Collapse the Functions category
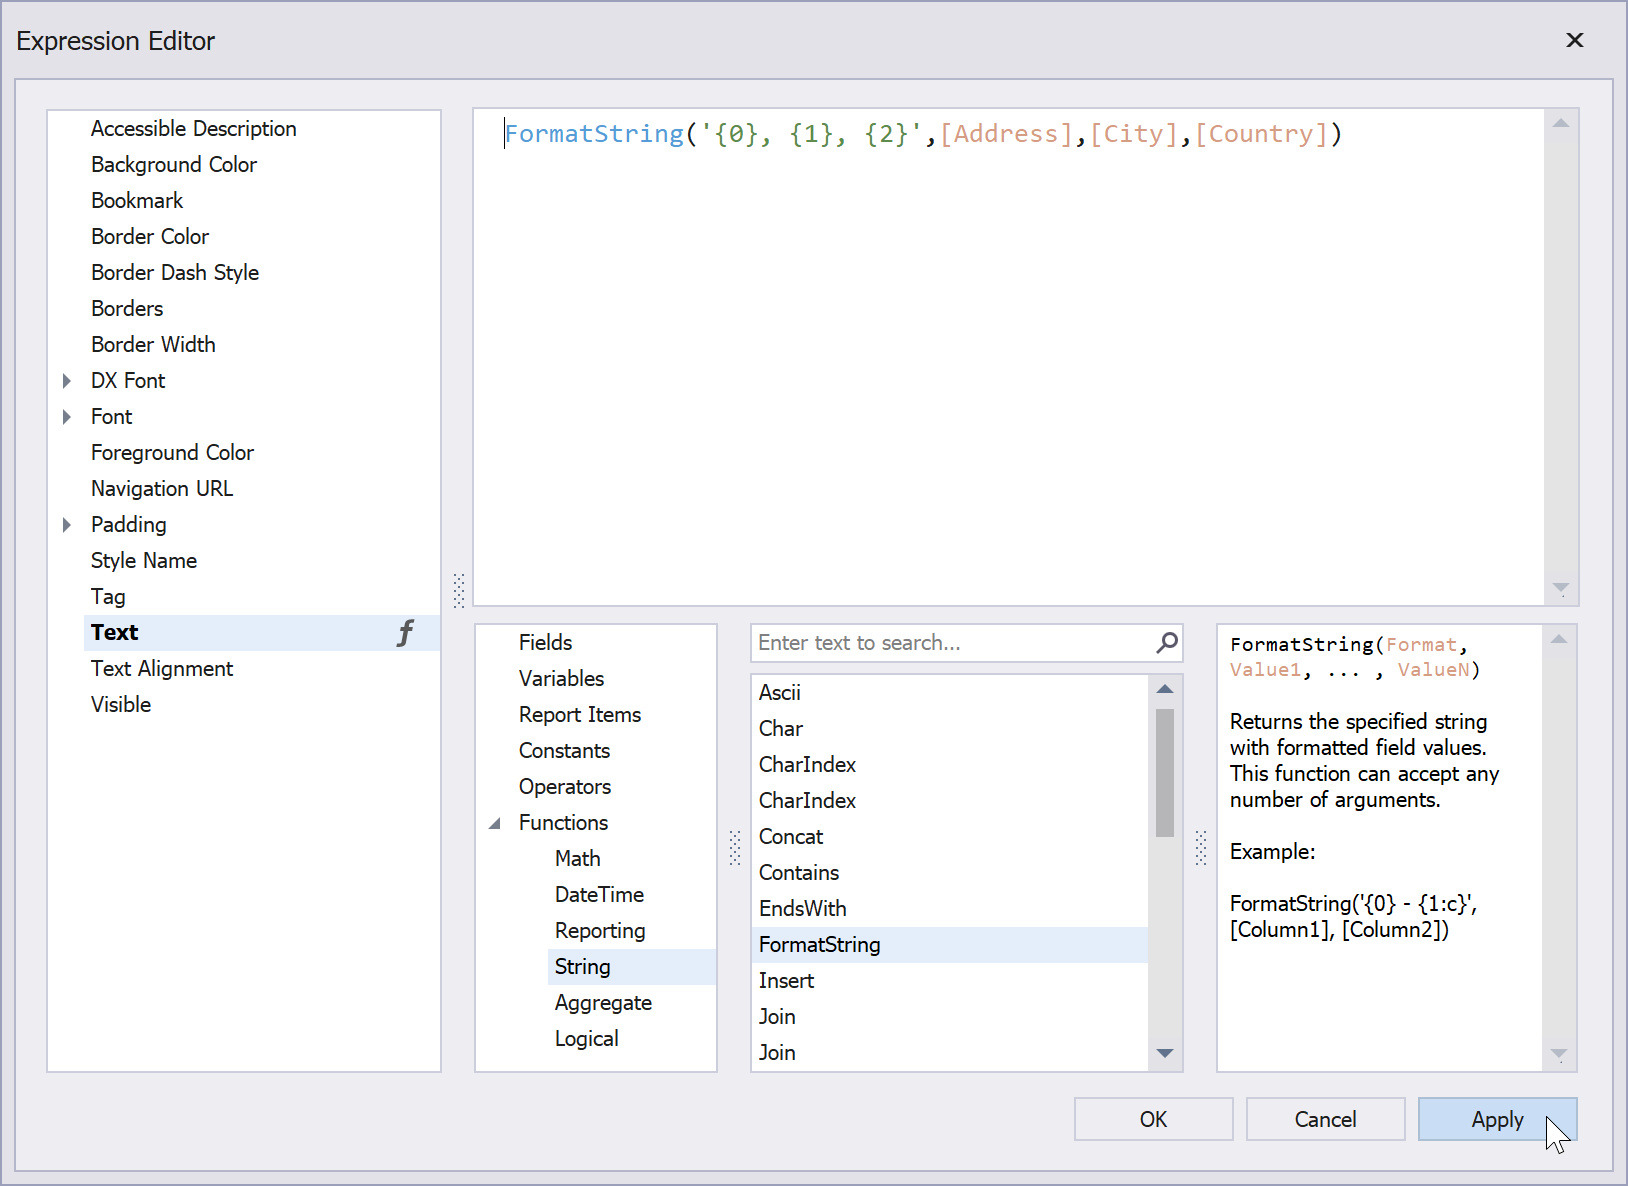Viewport: 1628px width, 1186px height. coord(496,822)
